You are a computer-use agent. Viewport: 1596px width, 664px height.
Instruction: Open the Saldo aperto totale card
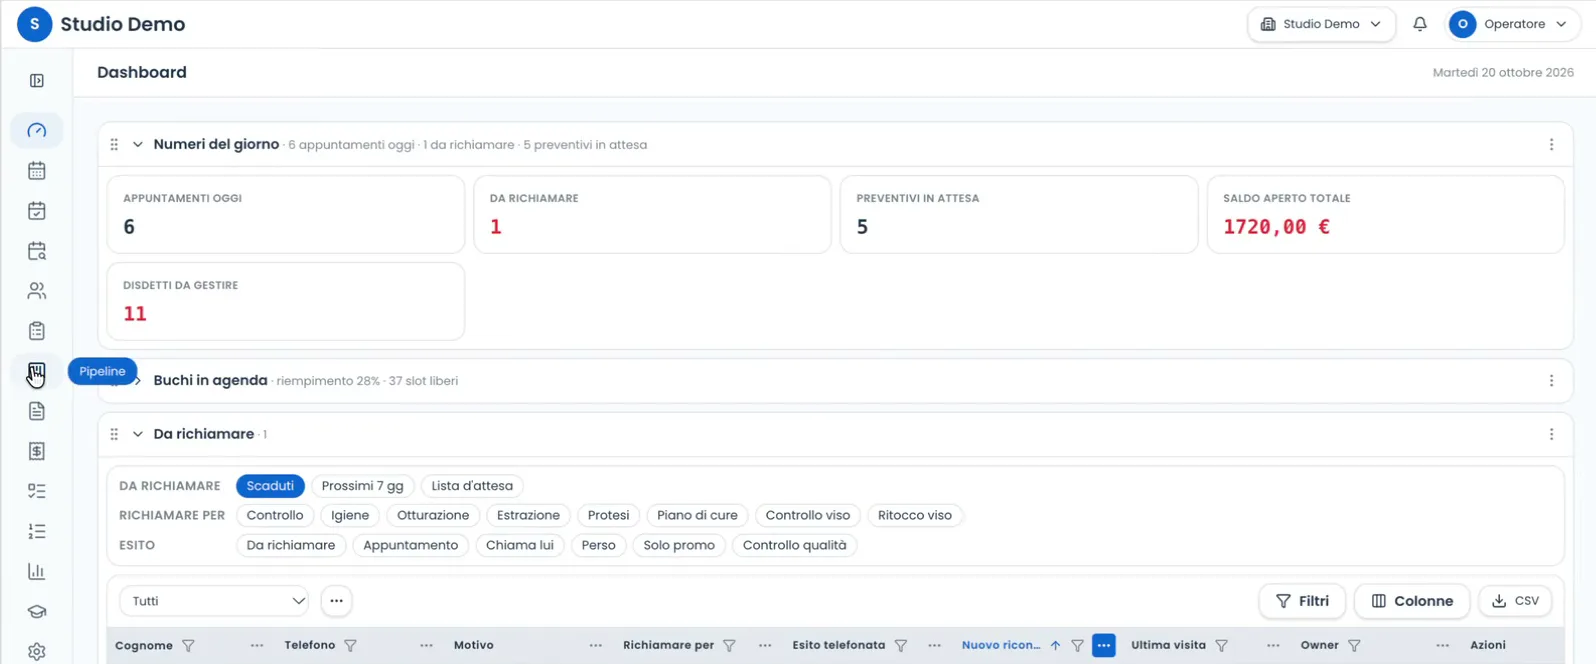(1386, 214)
